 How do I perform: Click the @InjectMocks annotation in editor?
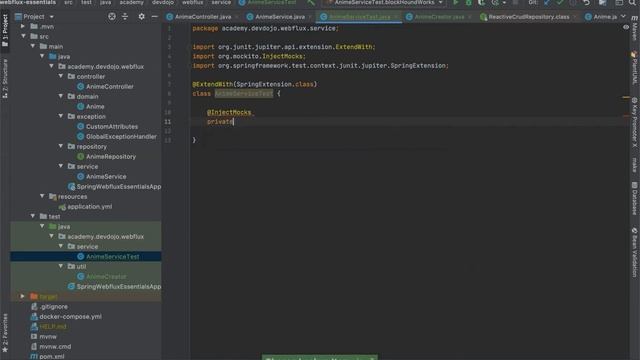coord(229,112)
